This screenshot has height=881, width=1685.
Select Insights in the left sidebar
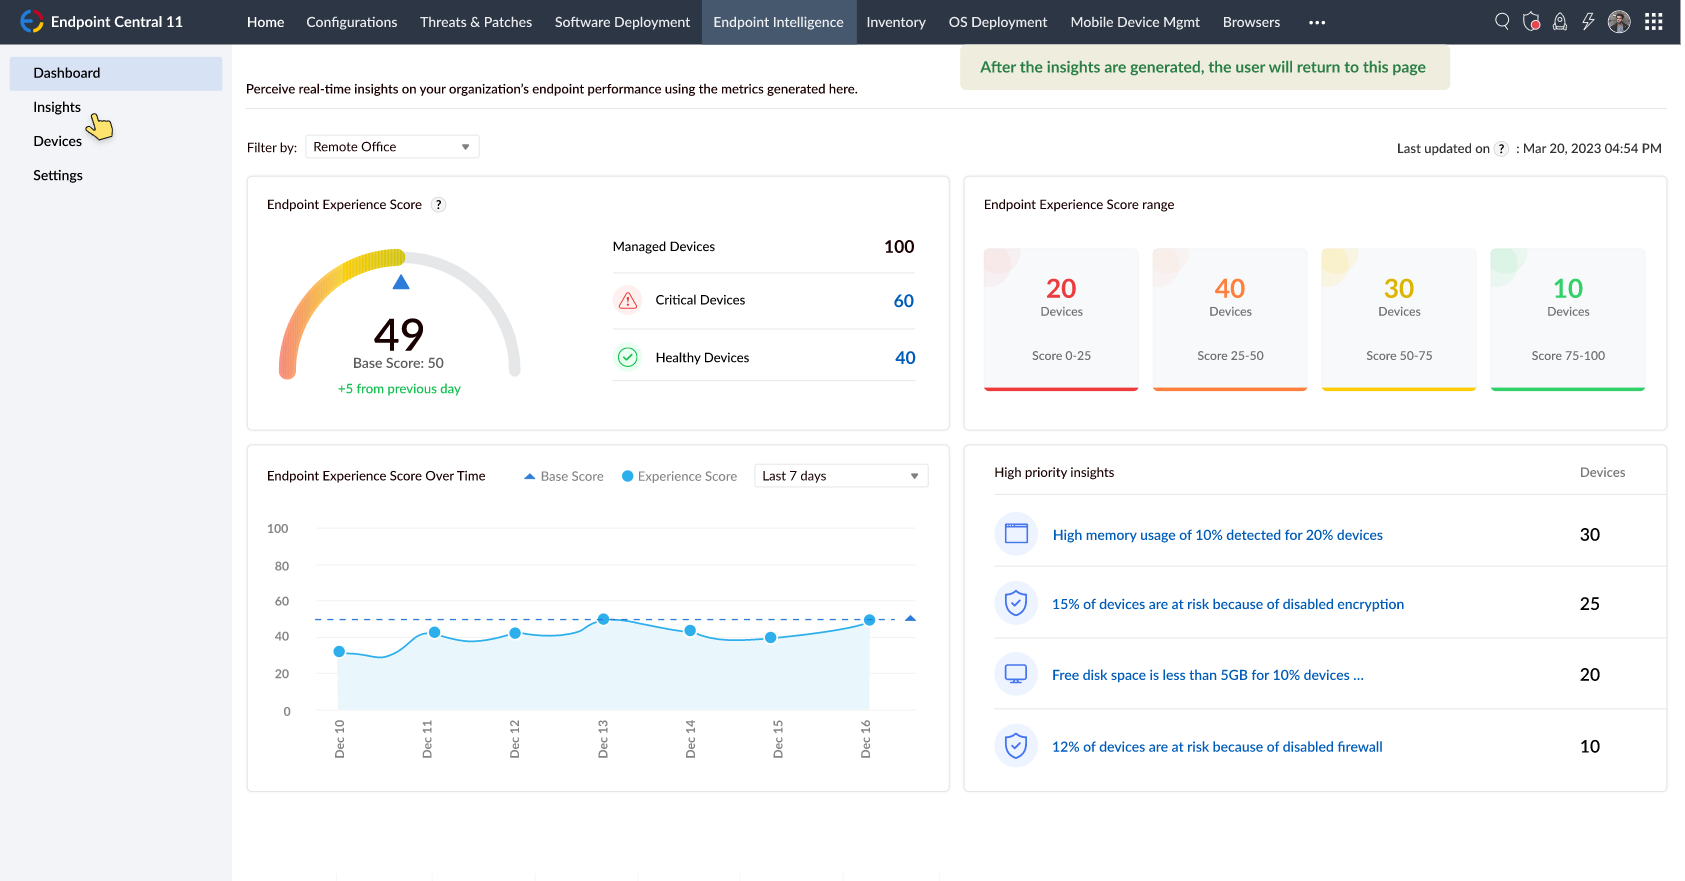point(57,107)
